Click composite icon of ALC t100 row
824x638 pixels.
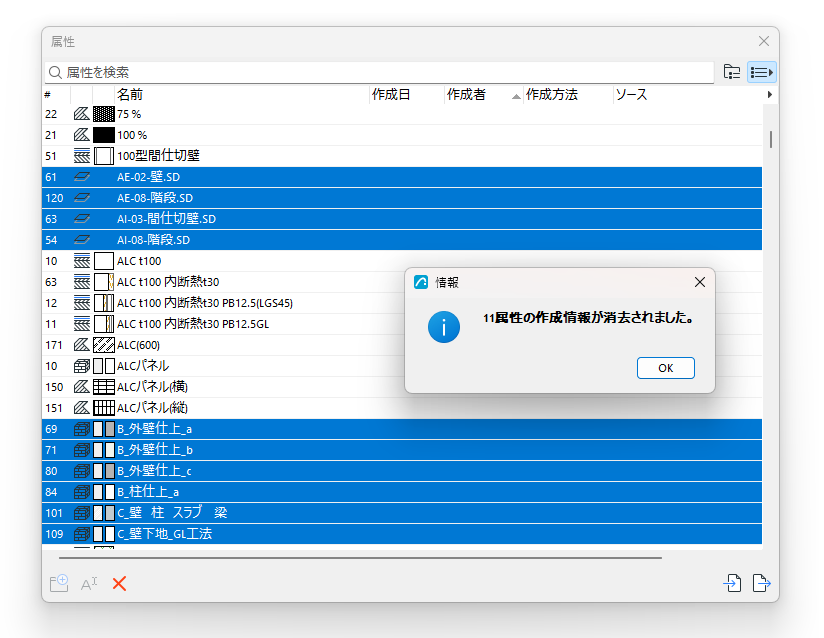pos(81,261)
